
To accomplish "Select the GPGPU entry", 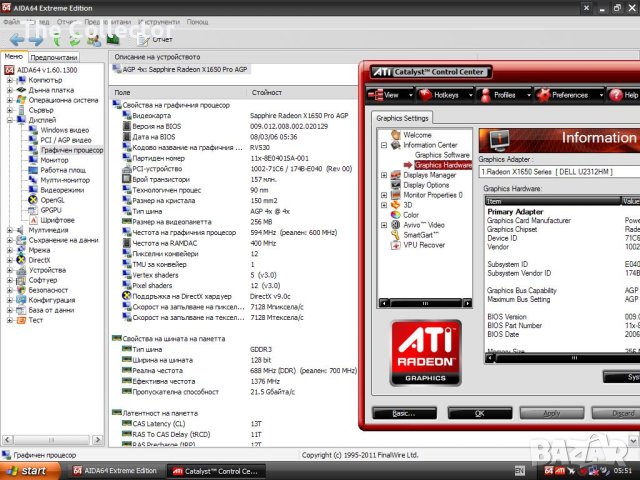I will (51, 210).
